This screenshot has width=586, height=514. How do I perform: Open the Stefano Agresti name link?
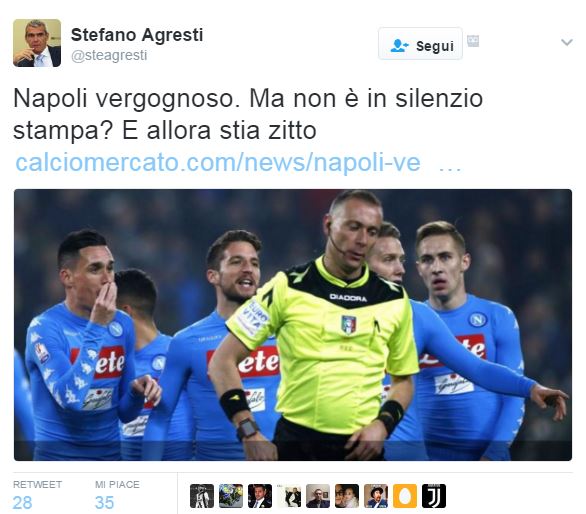137,35
